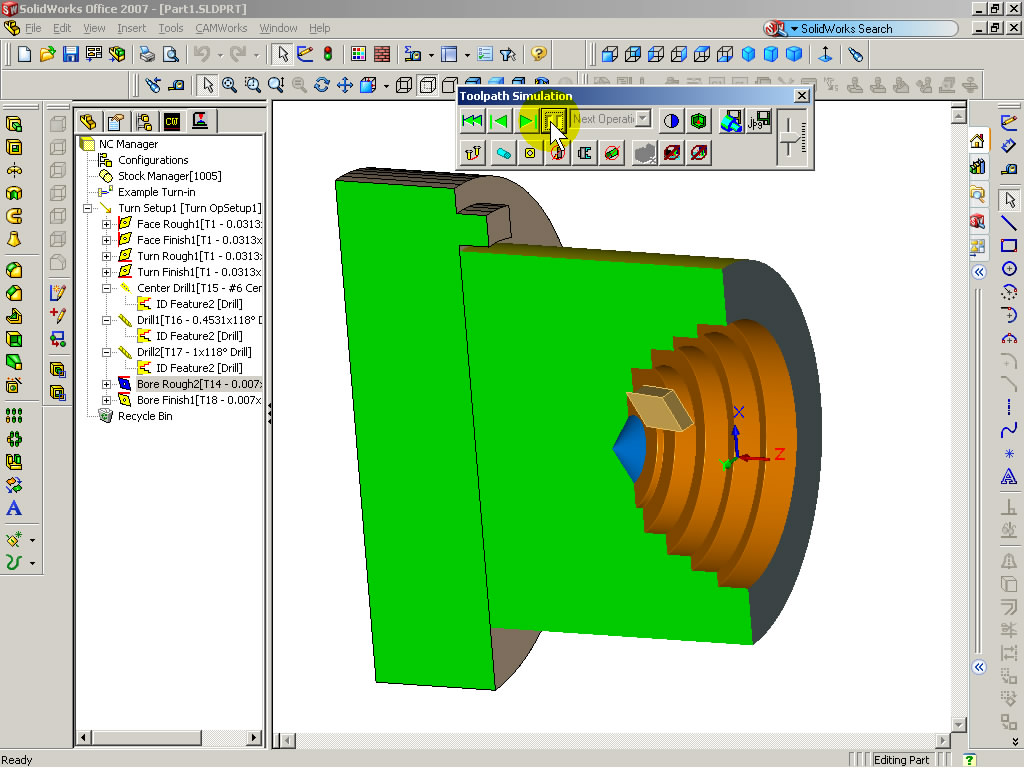Image resolution: width=1024 pixels, height=768 pixels.
Task: Select the Recycle Bin tree item
Action: coord(145,416)
